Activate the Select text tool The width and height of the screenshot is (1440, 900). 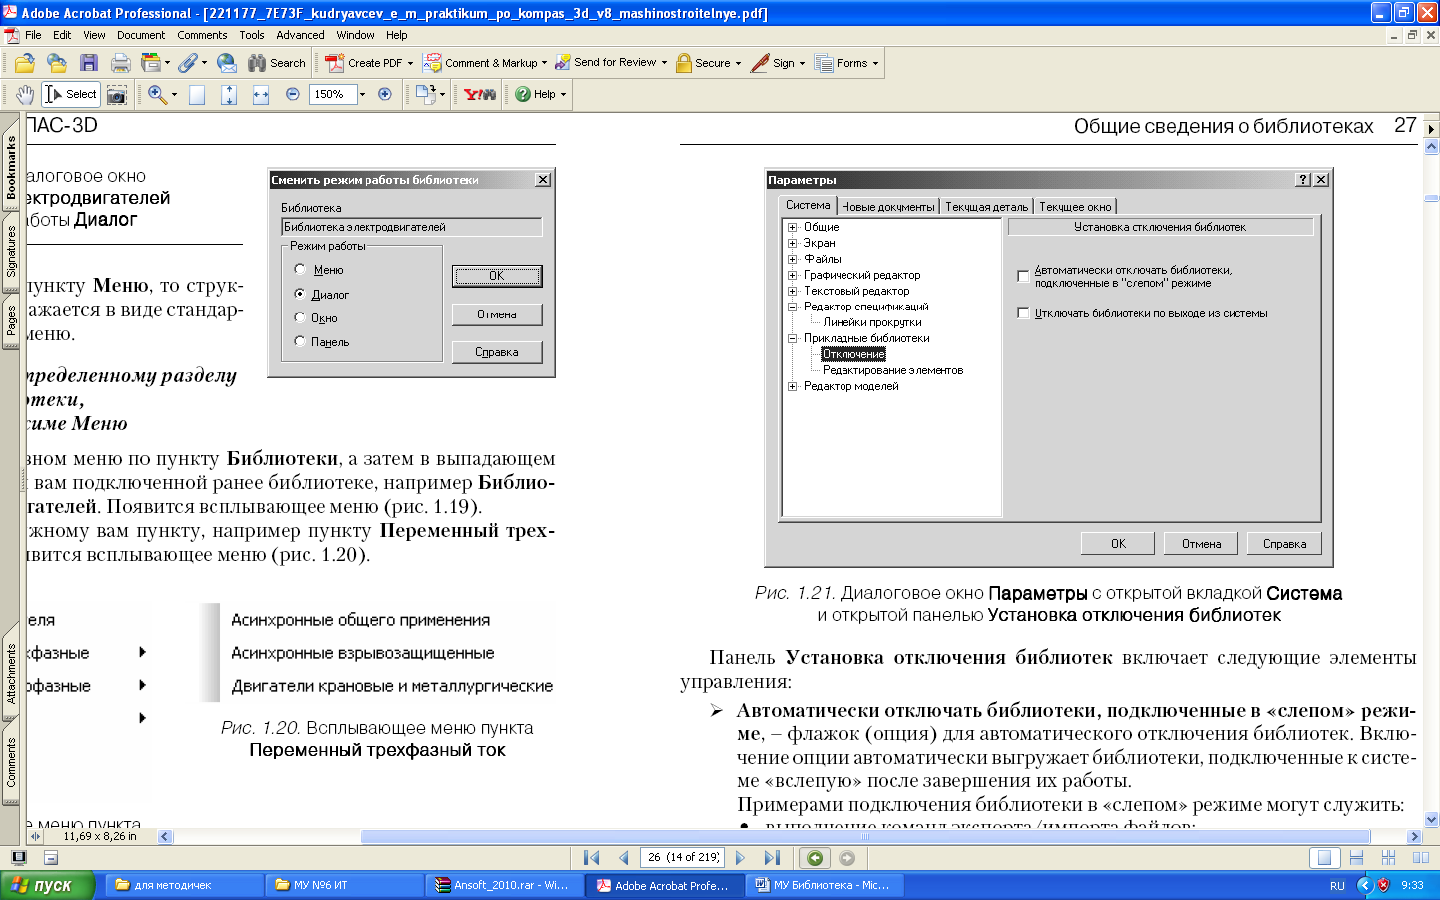71,94
